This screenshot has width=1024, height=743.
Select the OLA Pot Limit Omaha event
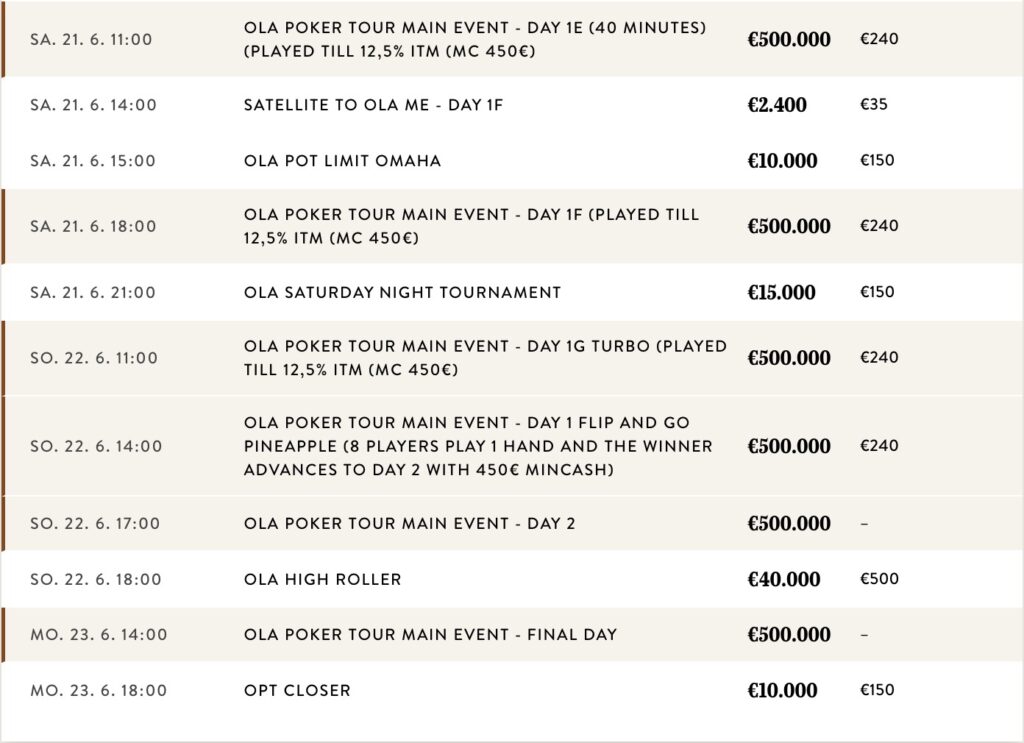342,160
